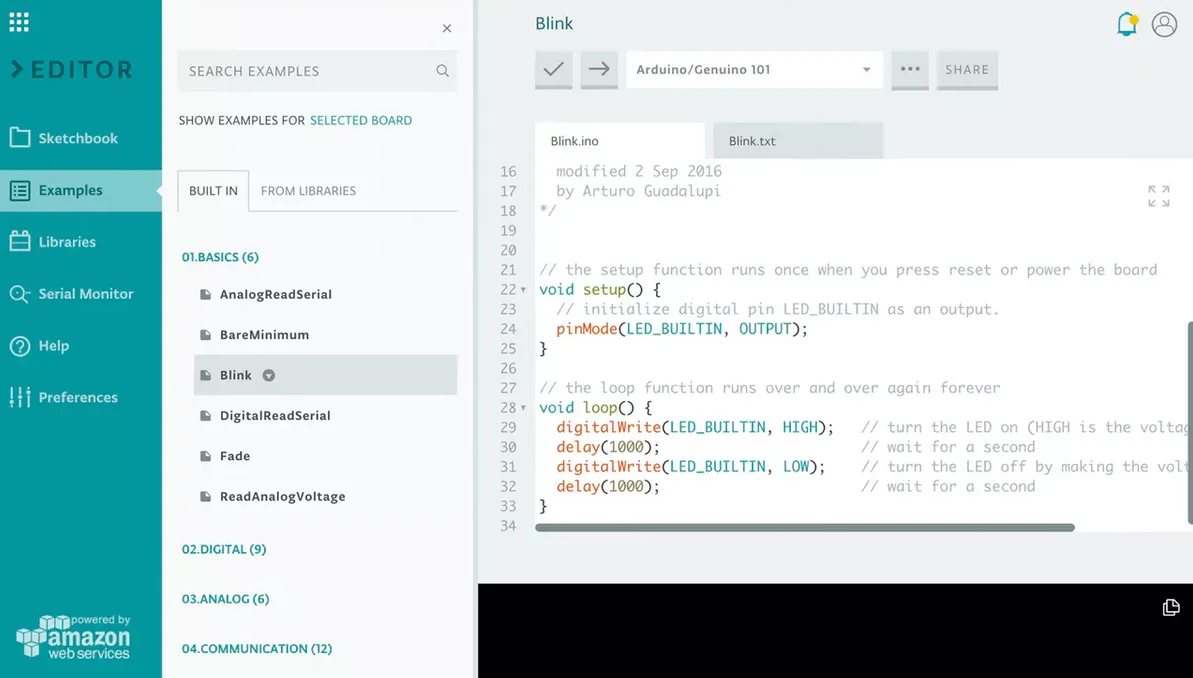
Task: Click the Blink sketch title
Action: [554, 24]
